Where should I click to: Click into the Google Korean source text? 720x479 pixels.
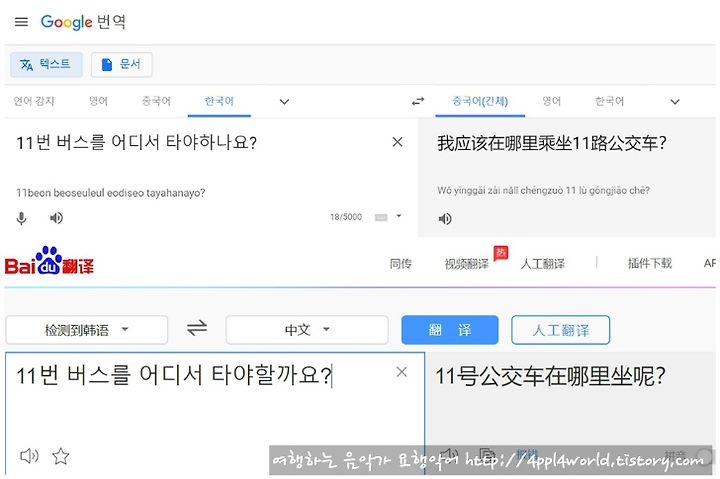click(136, 142)
